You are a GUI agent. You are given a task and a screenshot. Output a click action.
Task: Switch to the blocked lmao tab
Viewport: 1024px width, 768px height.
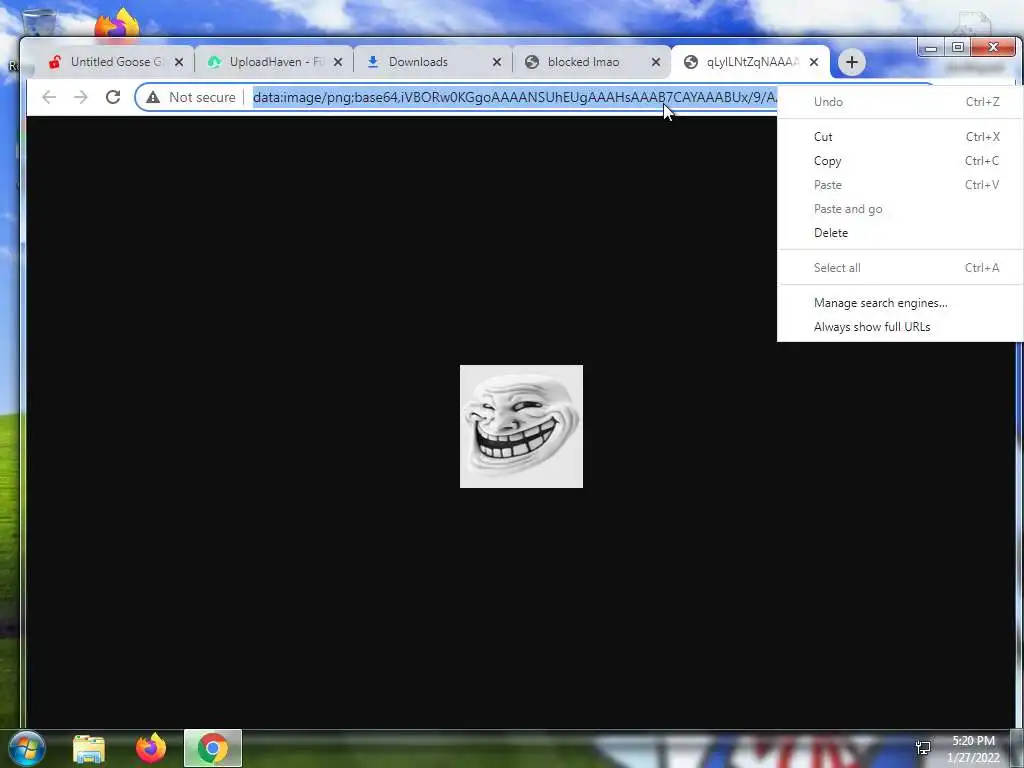593,62
